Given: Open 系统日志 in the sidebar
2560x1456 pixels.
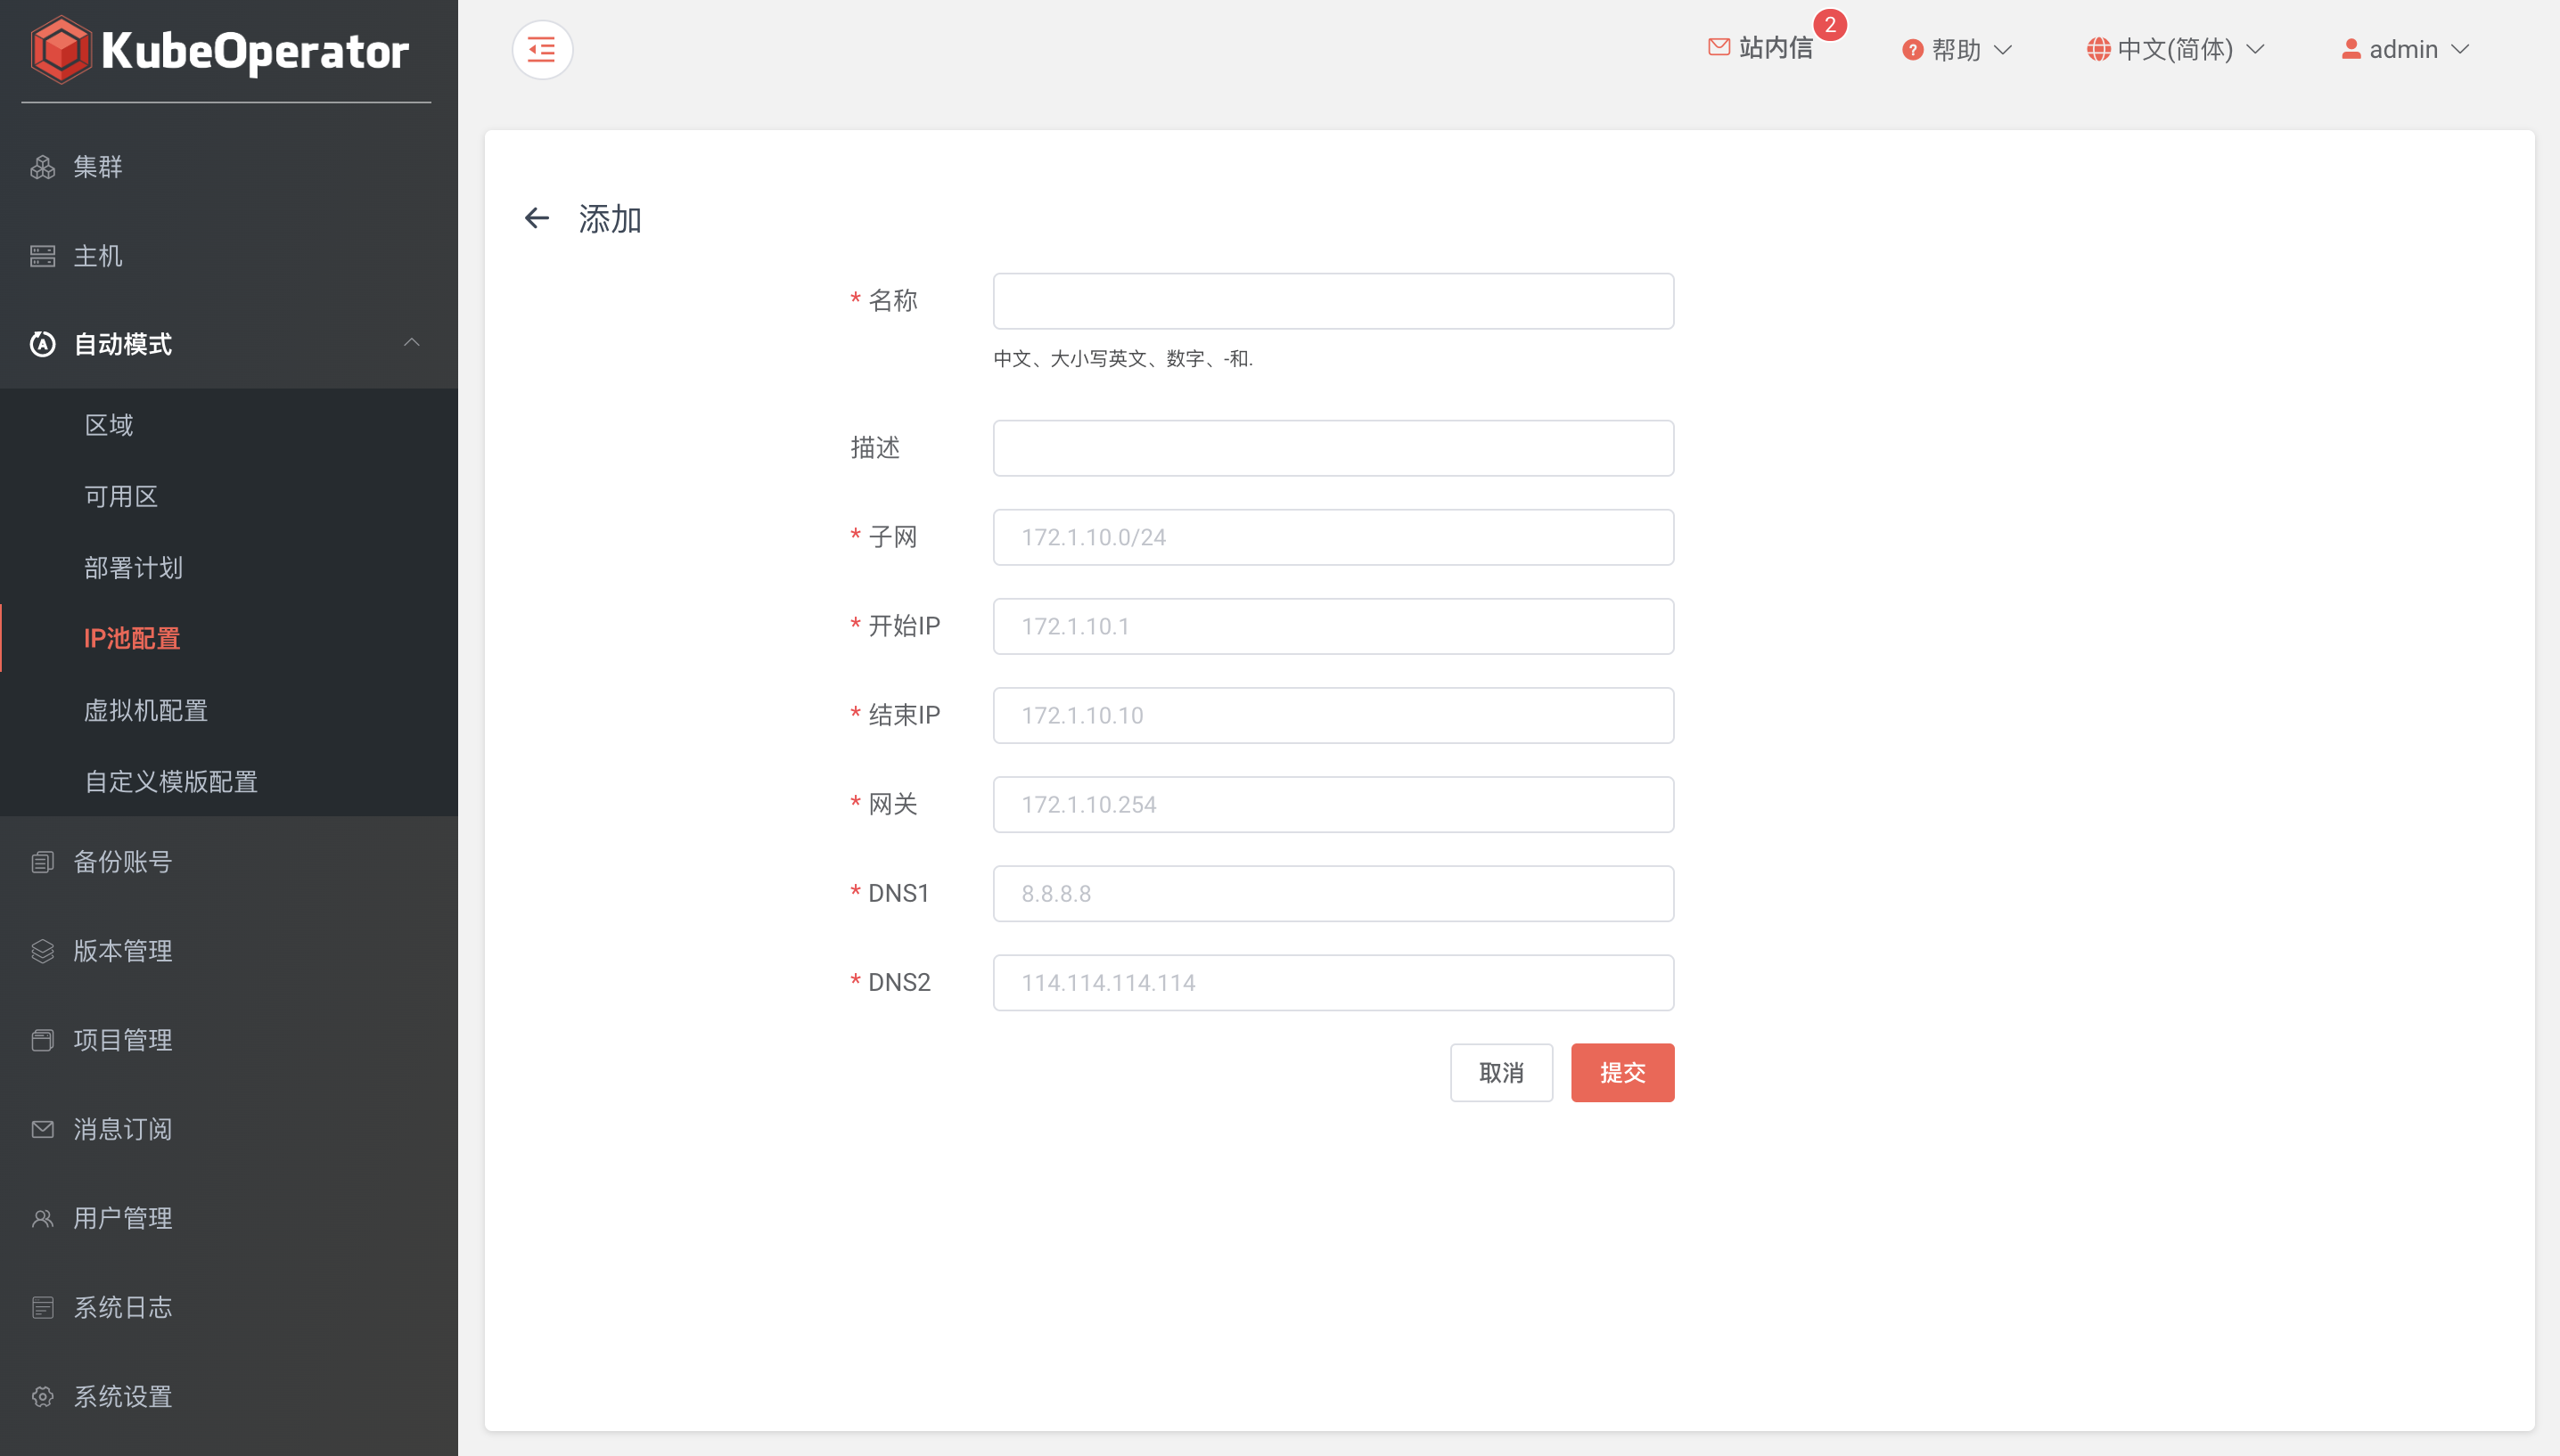Looking at the screenshot, I should pos(229,1306).
